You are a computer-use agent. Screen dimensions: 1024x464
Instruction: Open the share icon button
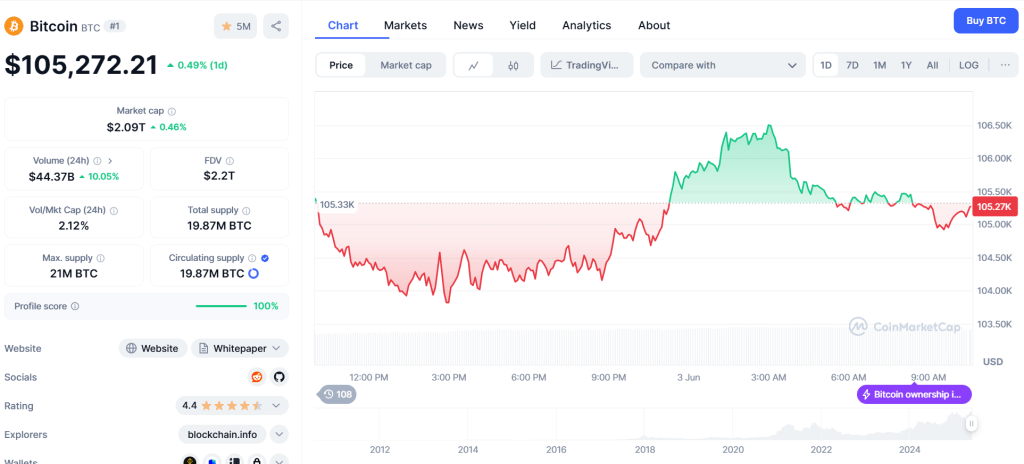(276, 26)
